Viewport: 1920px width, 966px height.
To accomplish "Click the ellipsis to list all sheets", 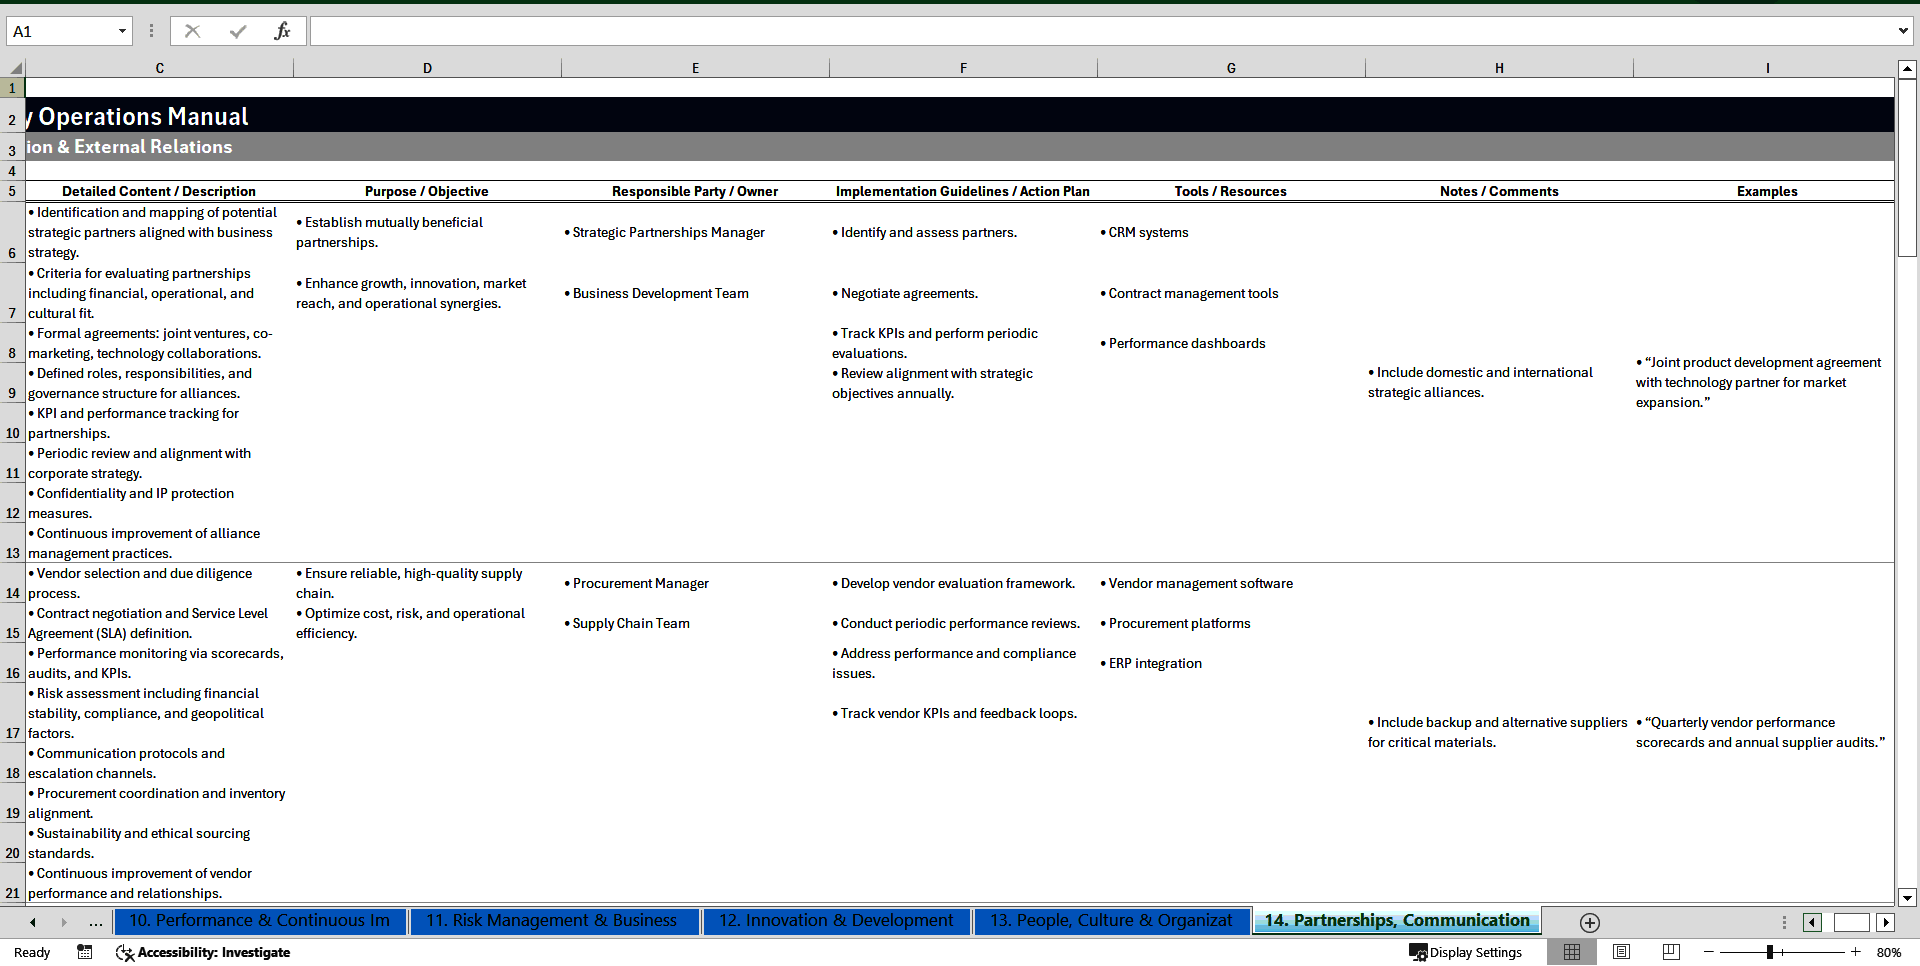I will (96, 922).
